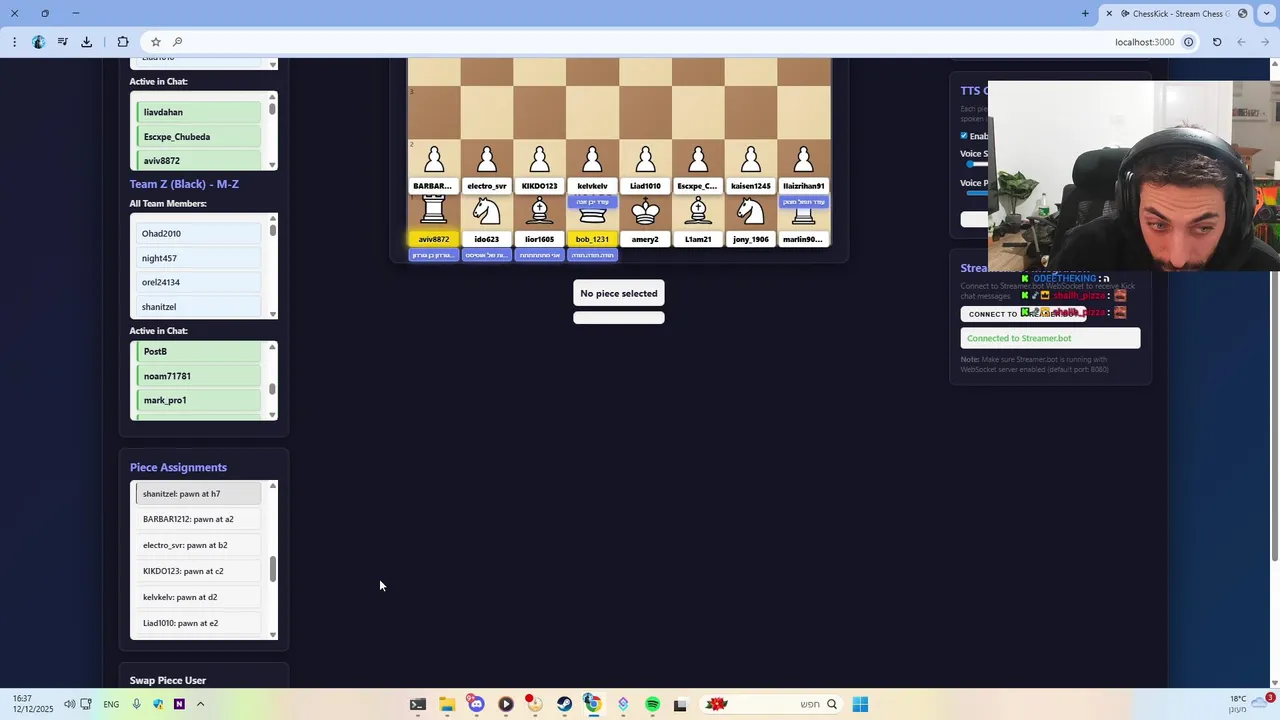The height and width of the screenshot is (720, 1280).
Task: Click the yellow bob_1231 name label
Action: [x=592, y=239]
